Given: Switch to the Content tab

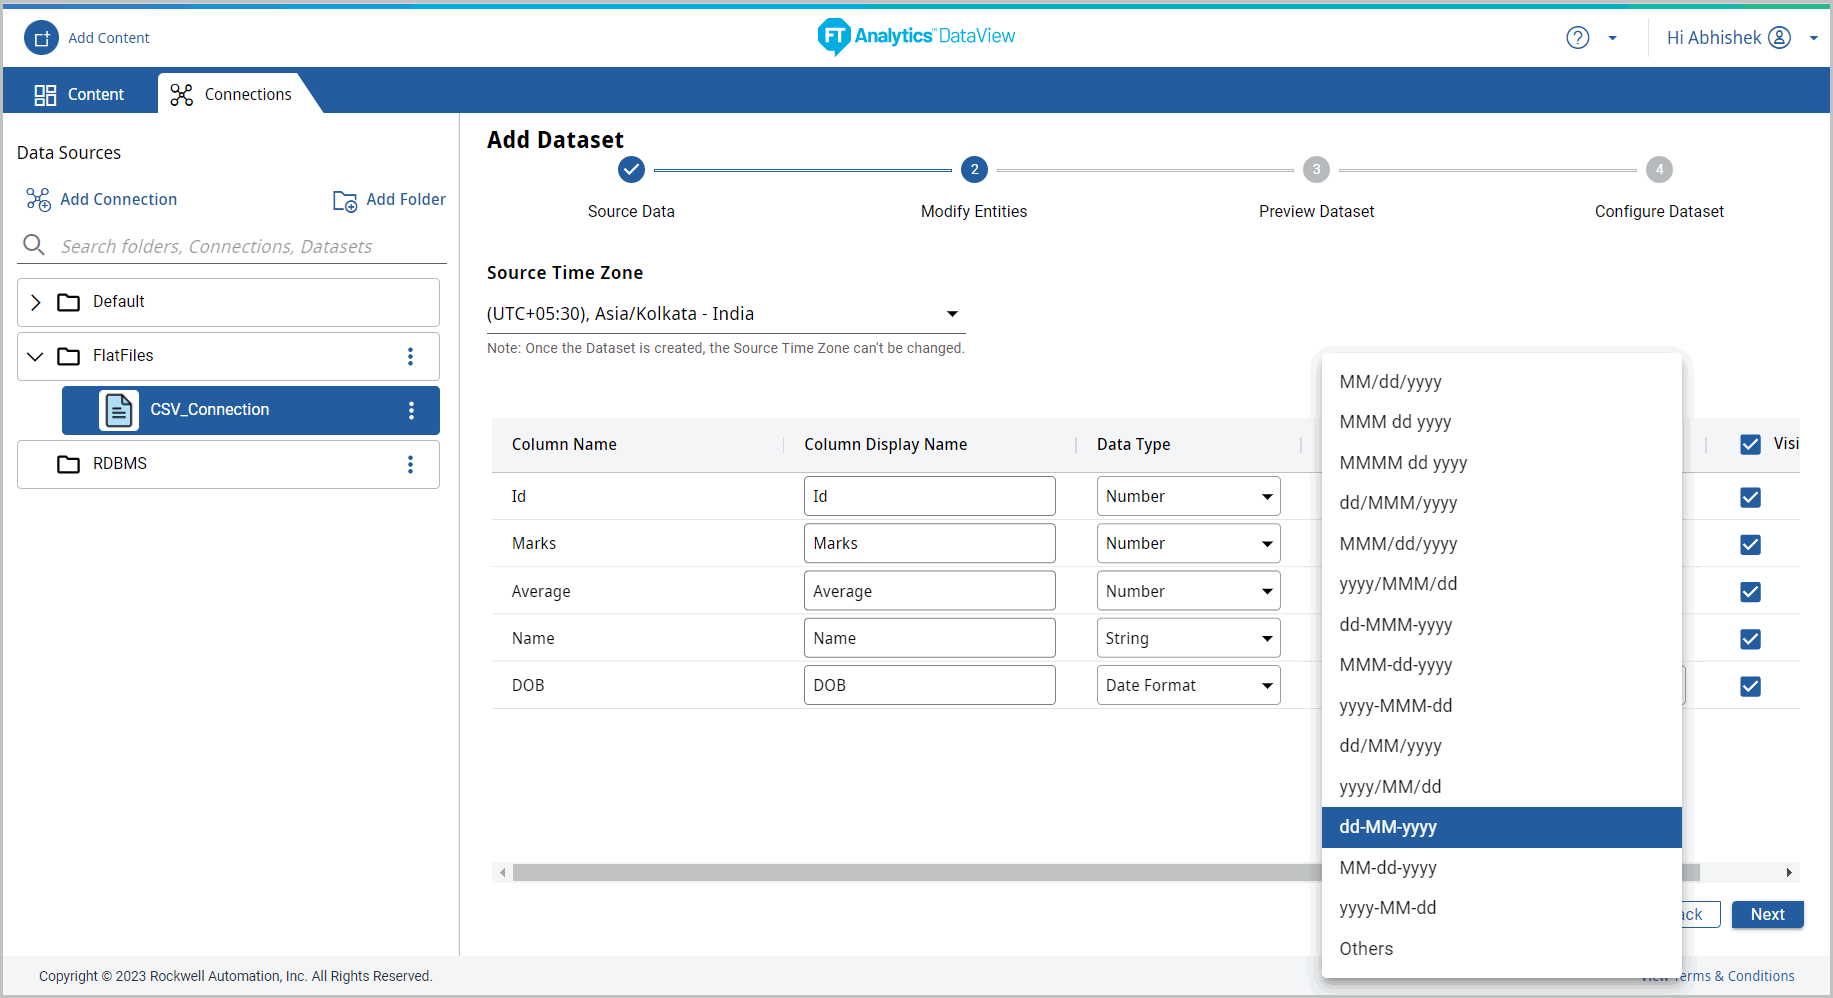Looking at the screenshot, I should click(x=80, y=94).
